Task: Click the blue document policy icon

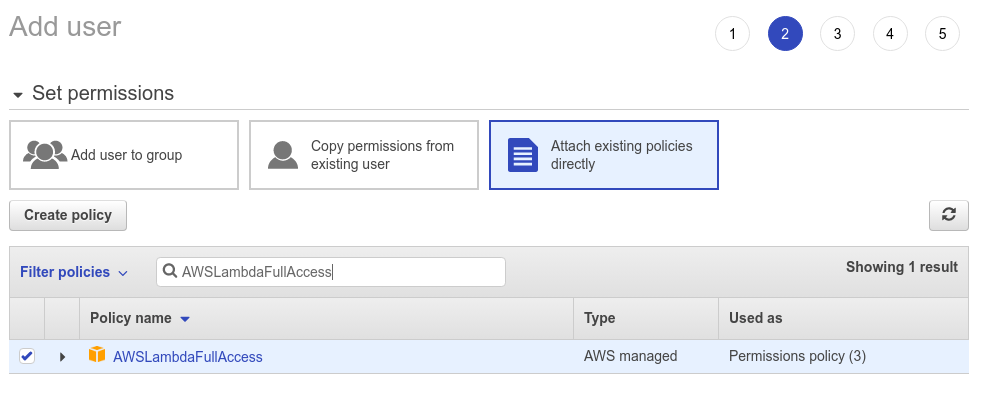Action: 523,155
